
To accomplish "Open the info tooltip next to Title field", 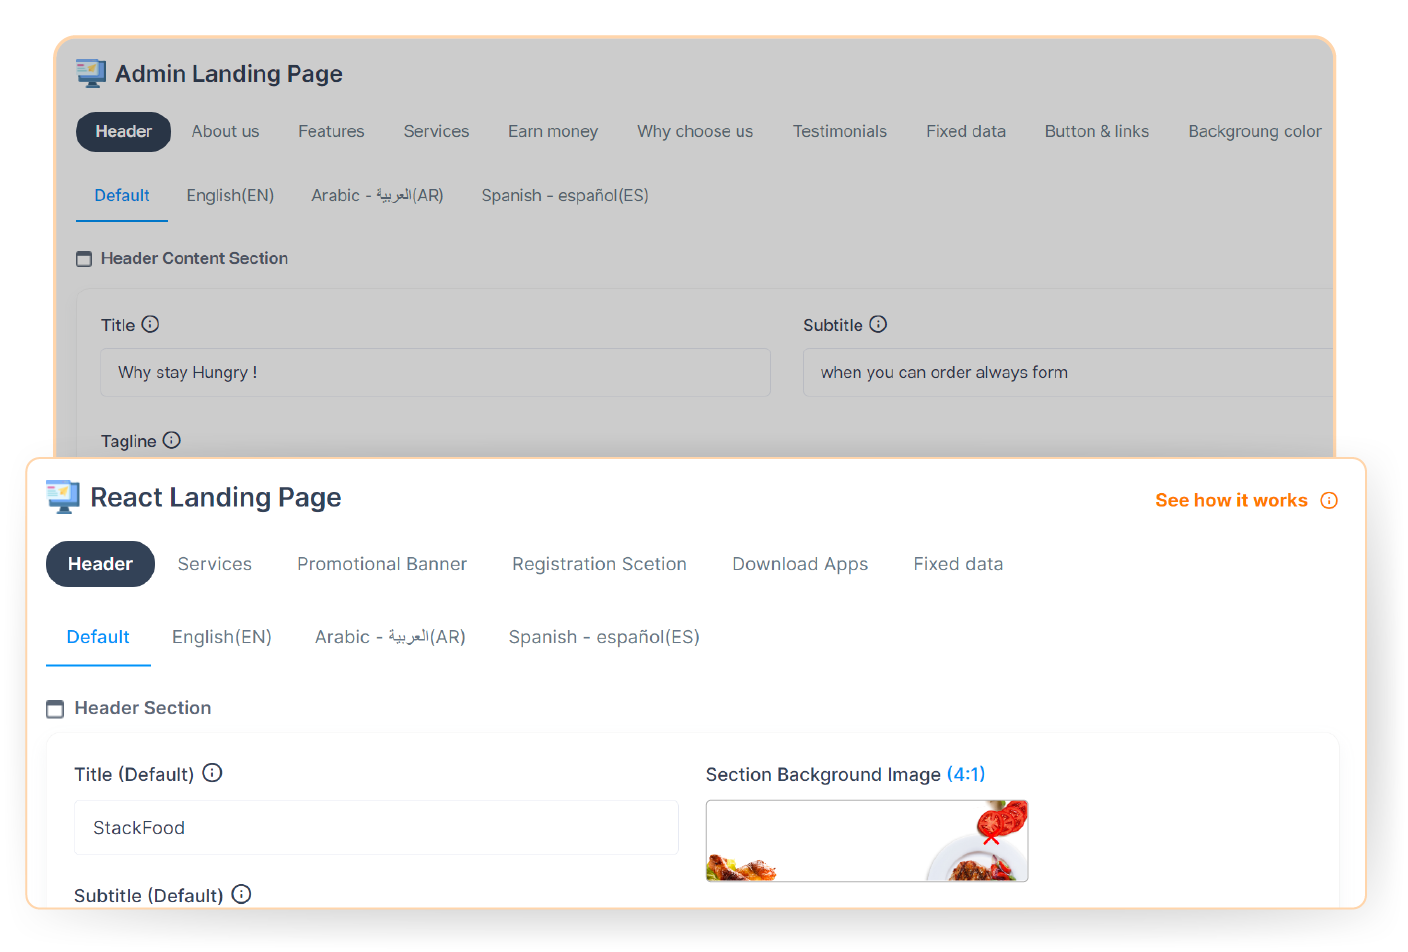I will pos(151,323).
